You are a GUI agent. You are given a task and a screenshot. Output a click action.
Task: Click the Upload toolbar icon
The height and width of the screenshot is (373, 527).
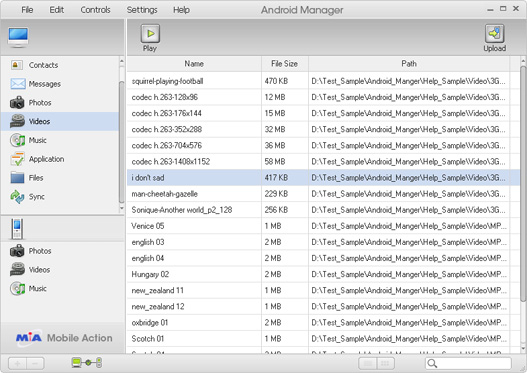[494, 34]
